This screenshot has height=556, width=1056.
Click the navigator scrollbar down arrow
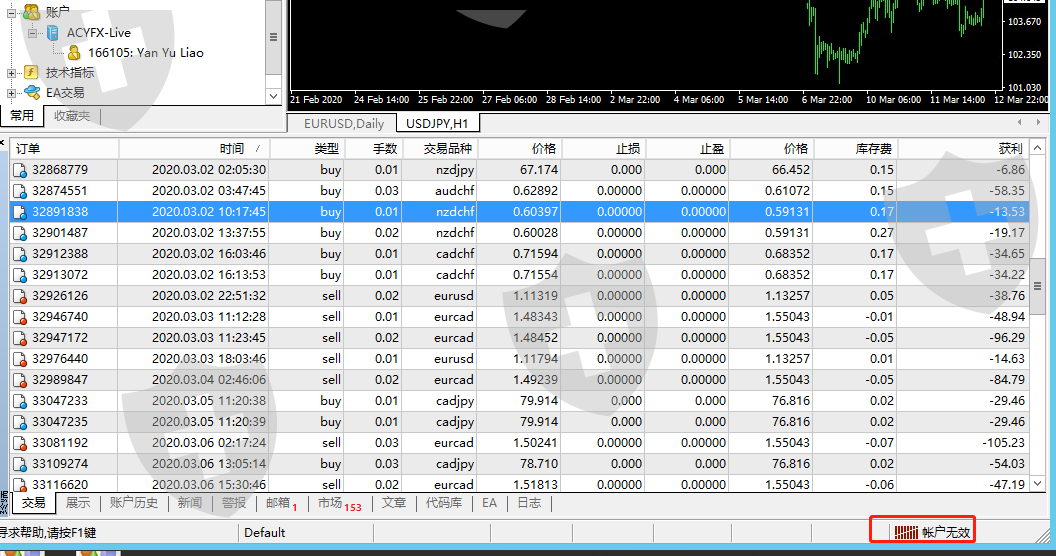[274, 94]
